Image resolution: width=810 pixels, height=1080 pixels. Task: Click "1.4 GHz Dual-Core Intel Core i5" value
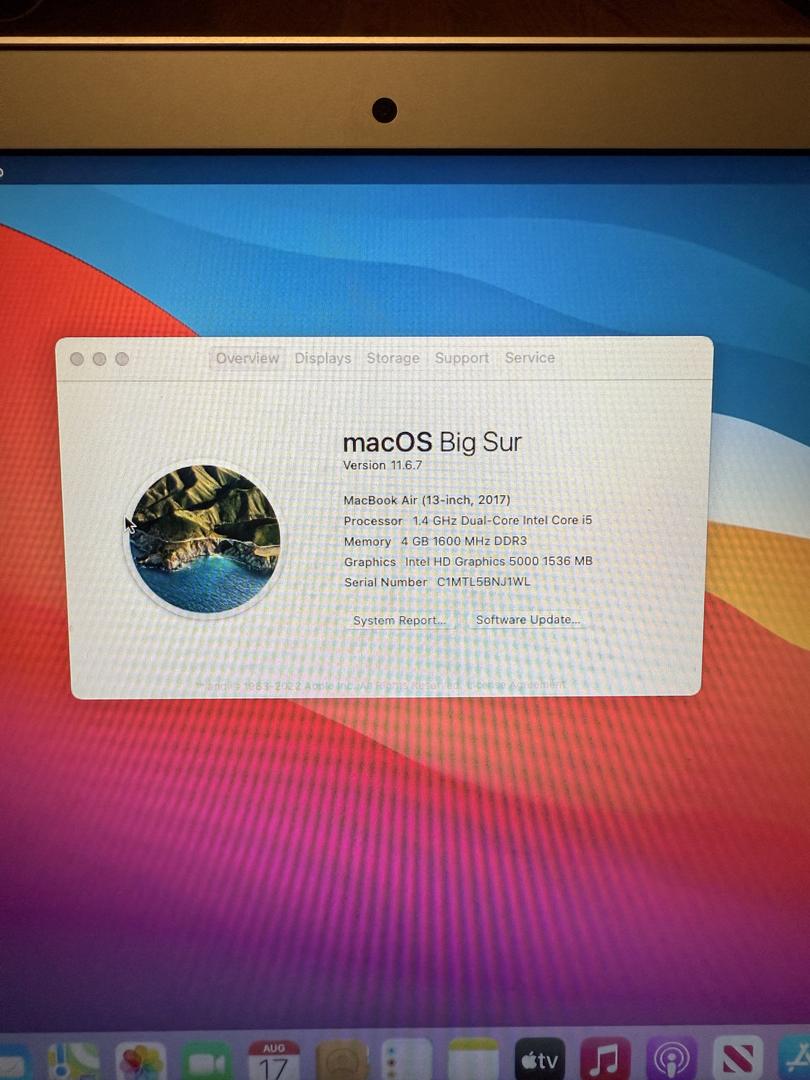(x=502, y=521)
